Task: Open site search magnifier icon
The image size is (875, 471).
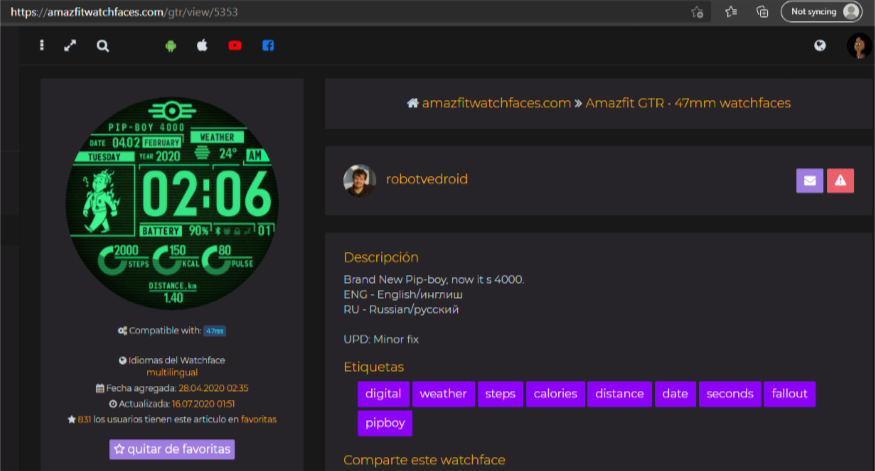Action: 103,46
